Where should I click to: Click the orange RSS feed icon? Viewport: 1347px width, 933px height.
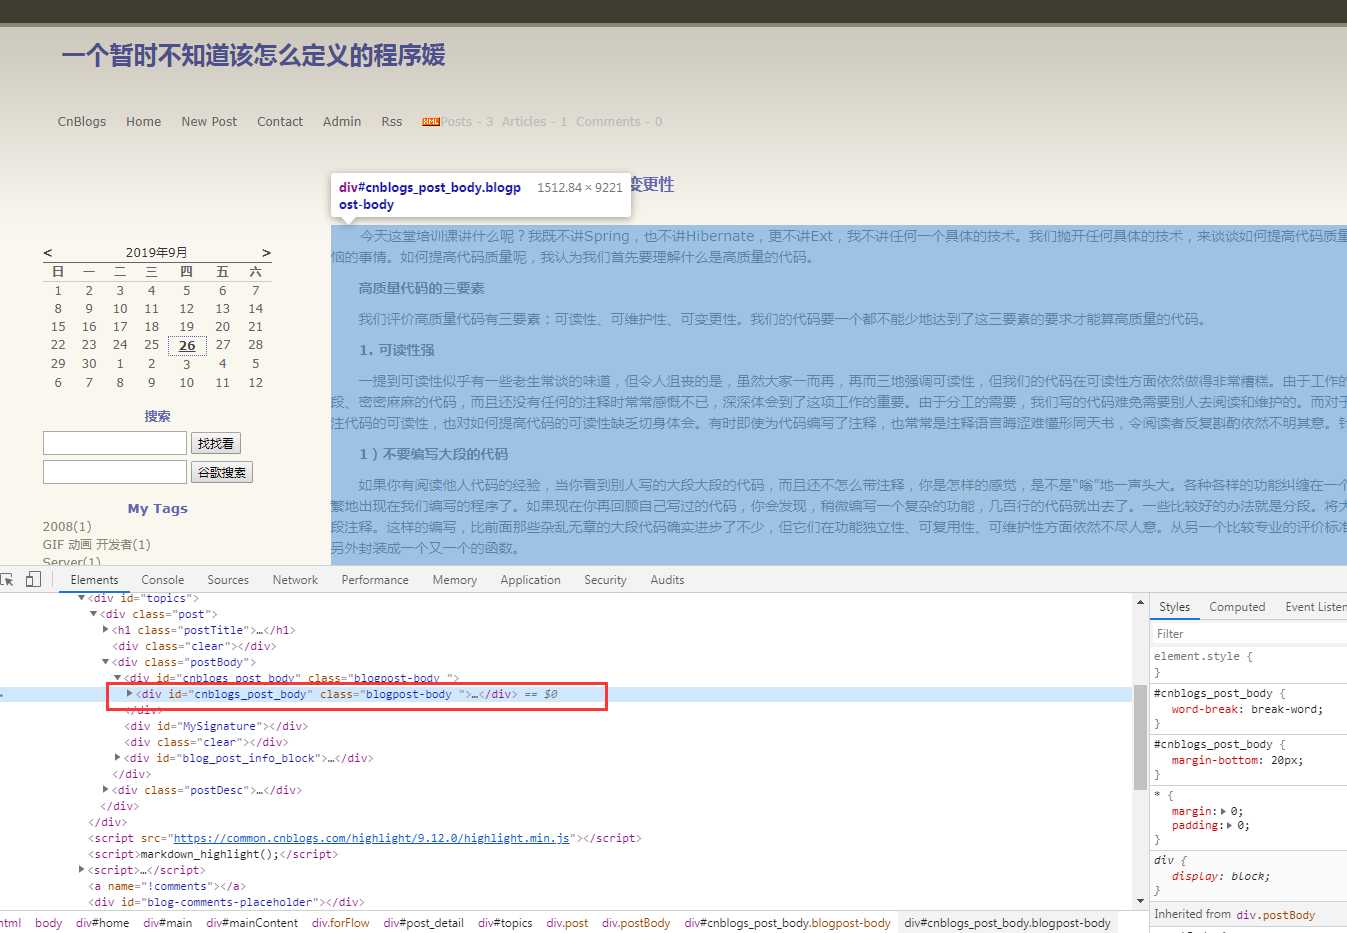tap(430, 122)
